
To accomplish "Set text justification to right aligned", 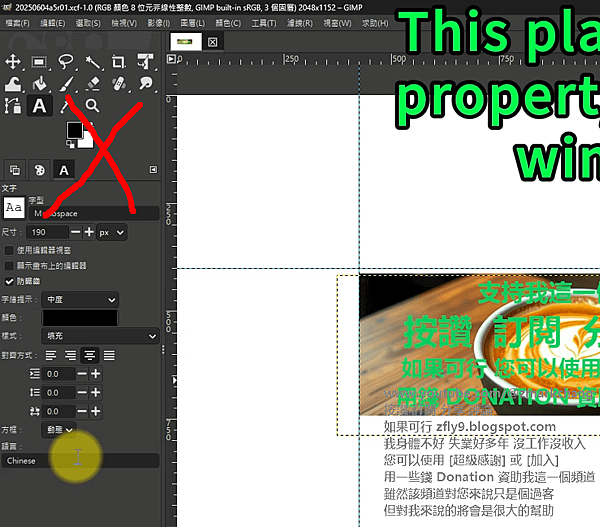I will coord(70,356).
